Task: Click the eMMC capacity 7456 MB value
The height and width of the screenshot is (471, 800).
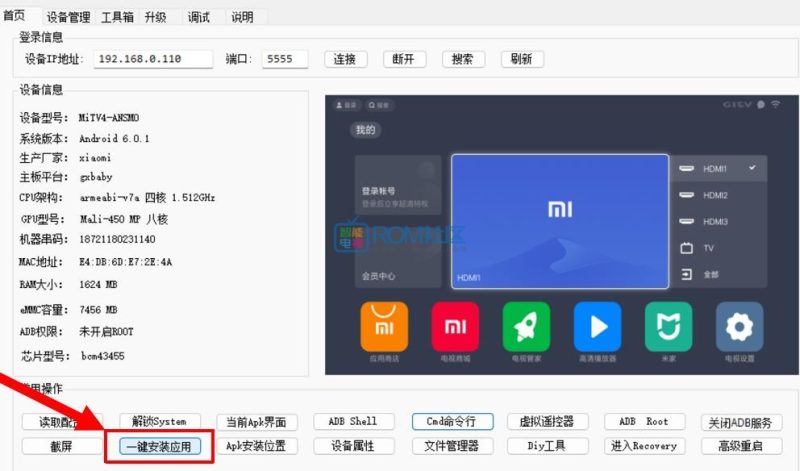Action: (x=98, y=310)
